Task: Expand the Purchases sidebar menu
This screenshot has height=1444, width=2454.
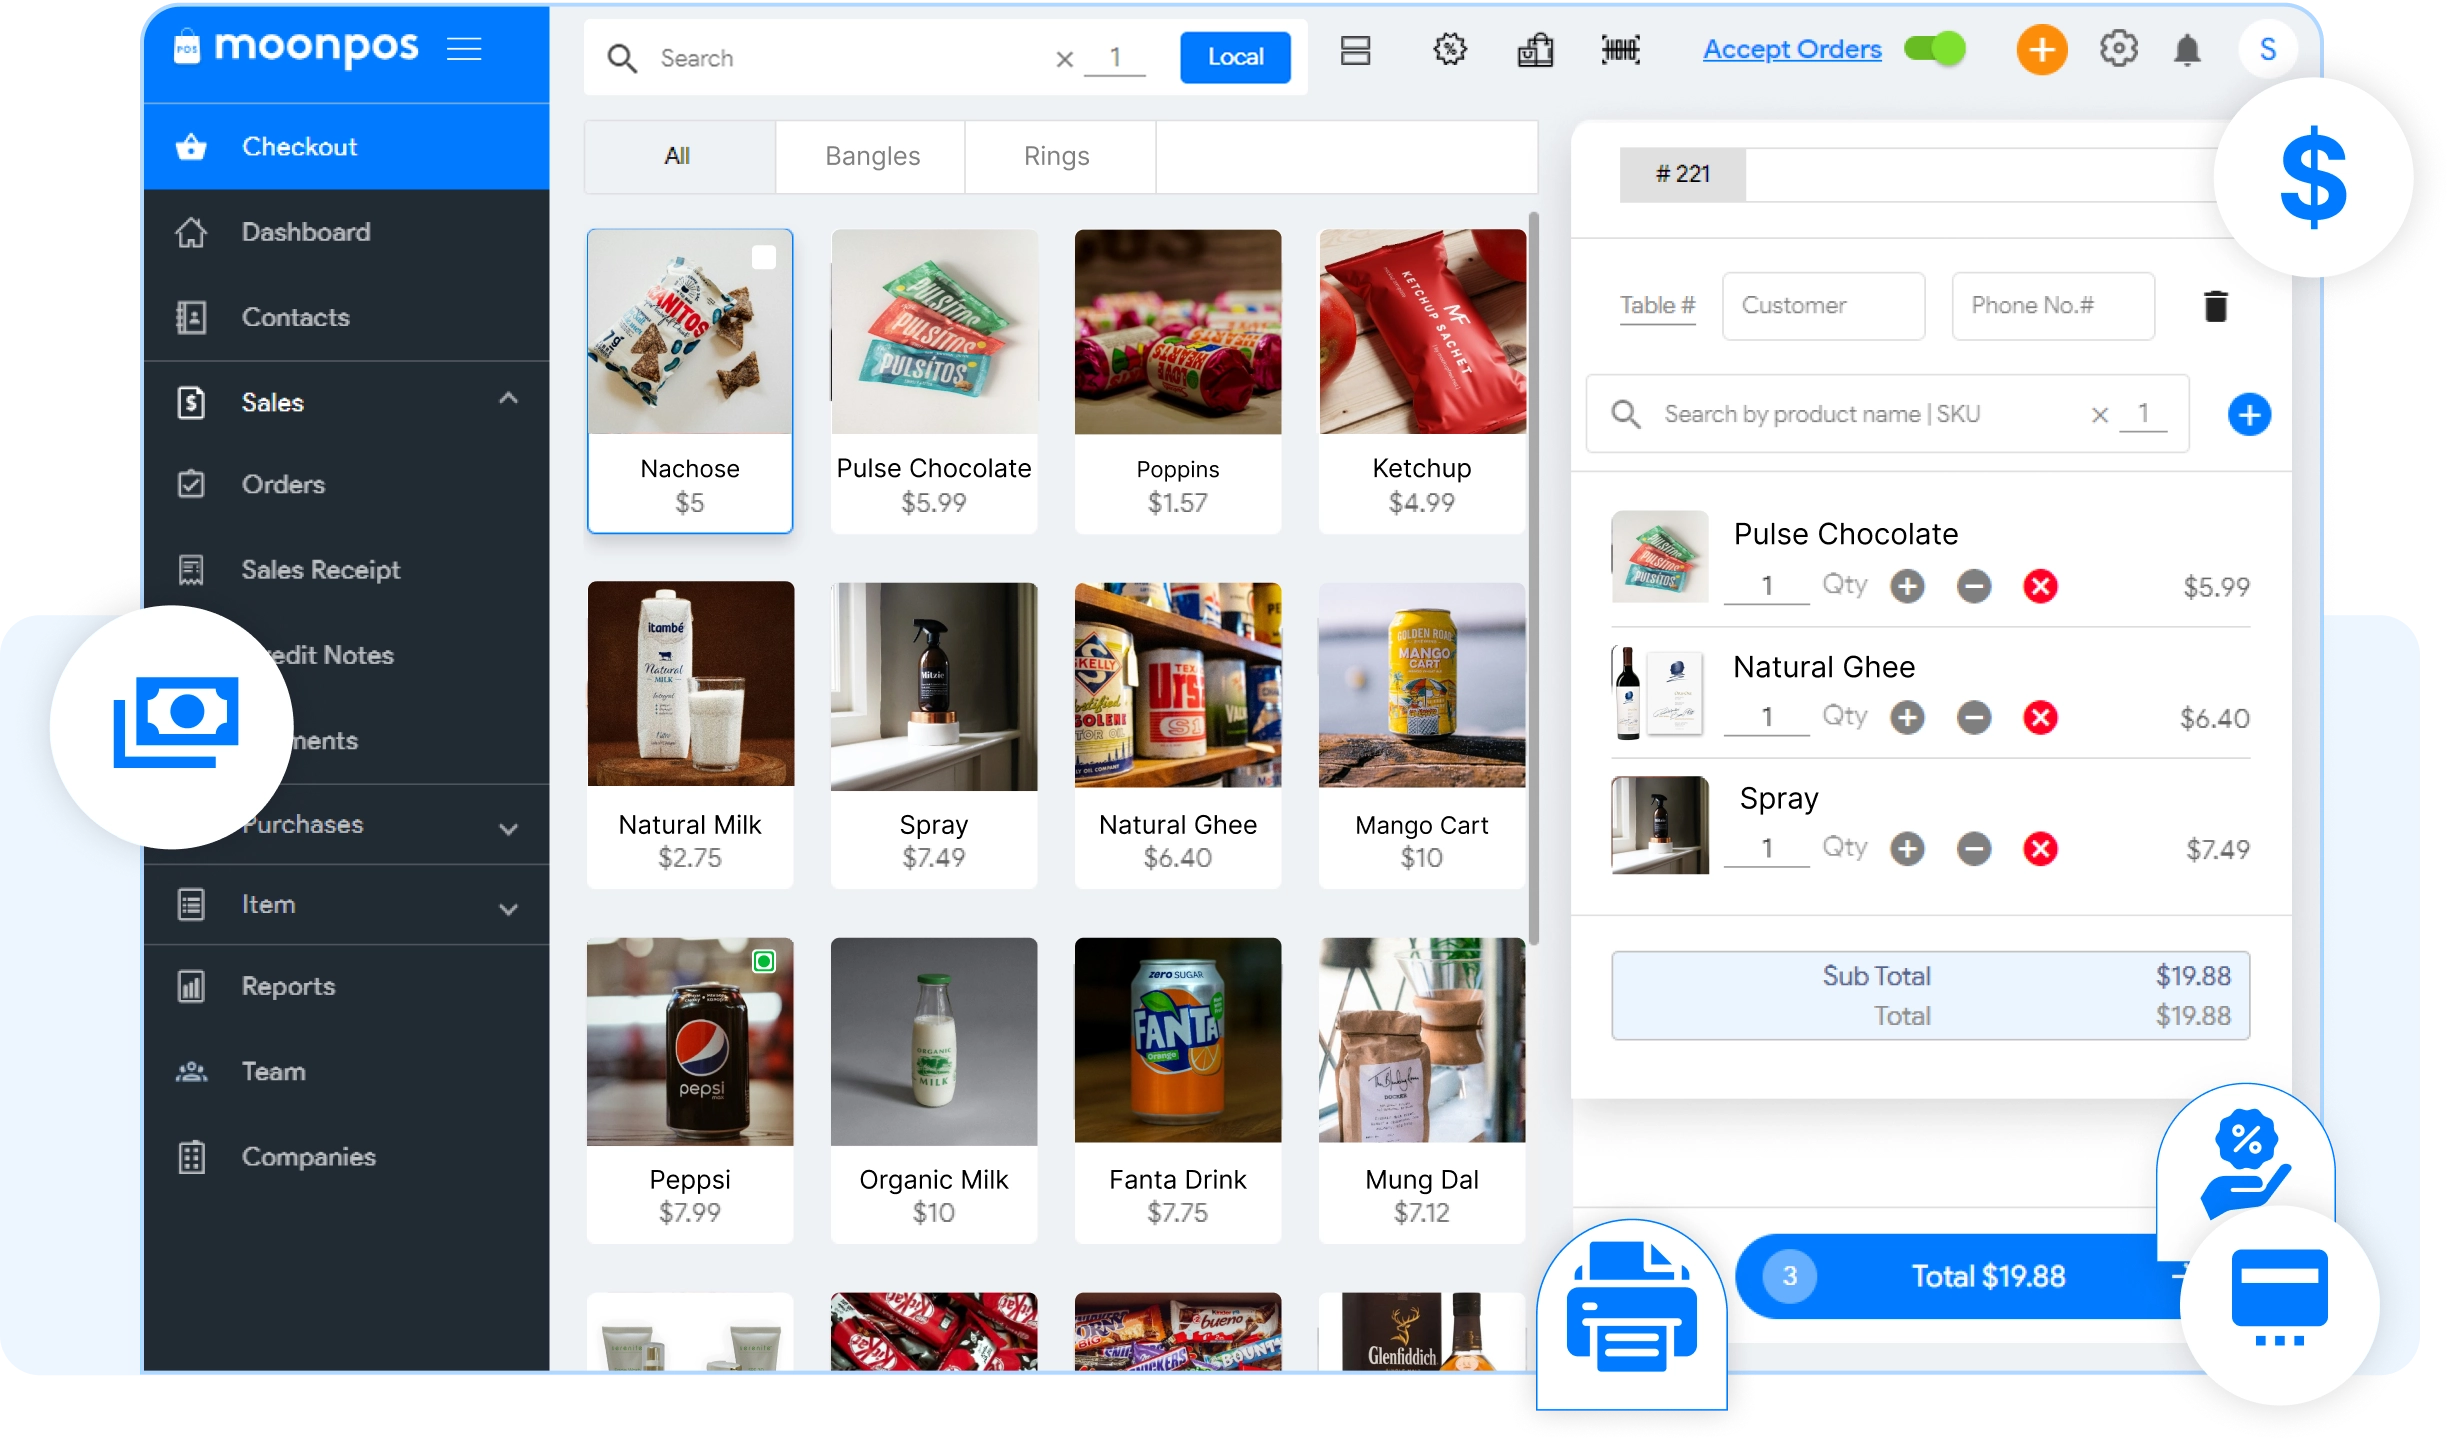Action: coord(508,828)
